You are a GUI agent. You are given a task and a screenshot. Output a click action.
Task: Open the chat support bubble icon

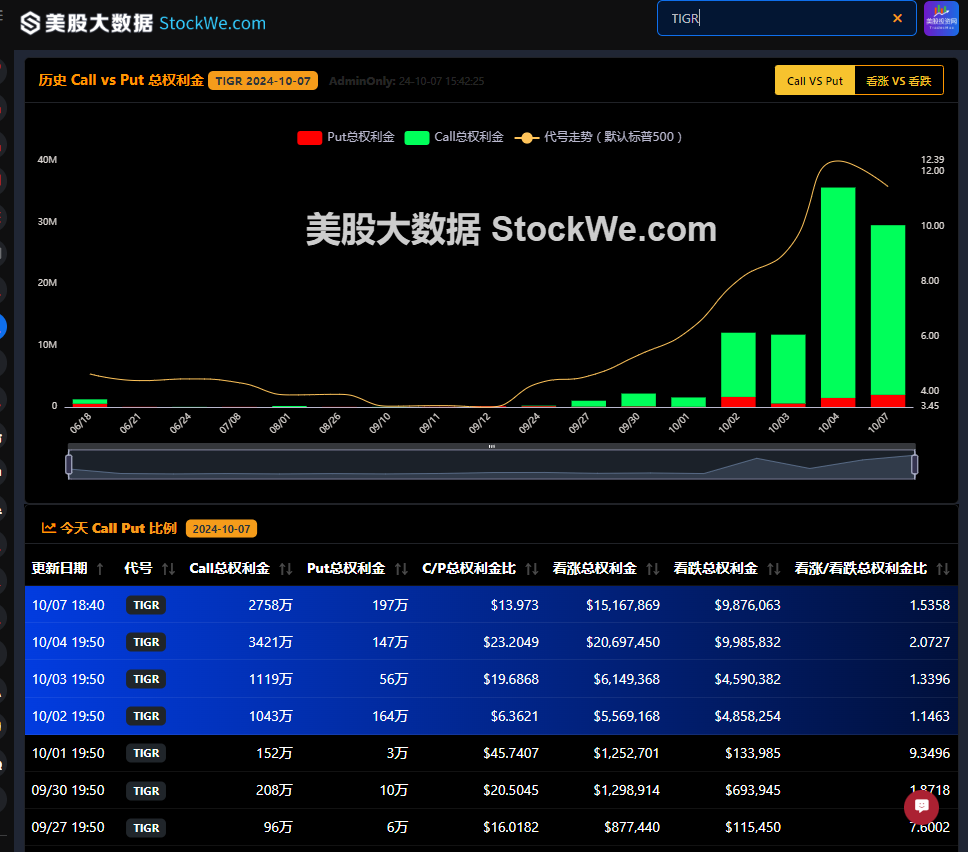921,806
